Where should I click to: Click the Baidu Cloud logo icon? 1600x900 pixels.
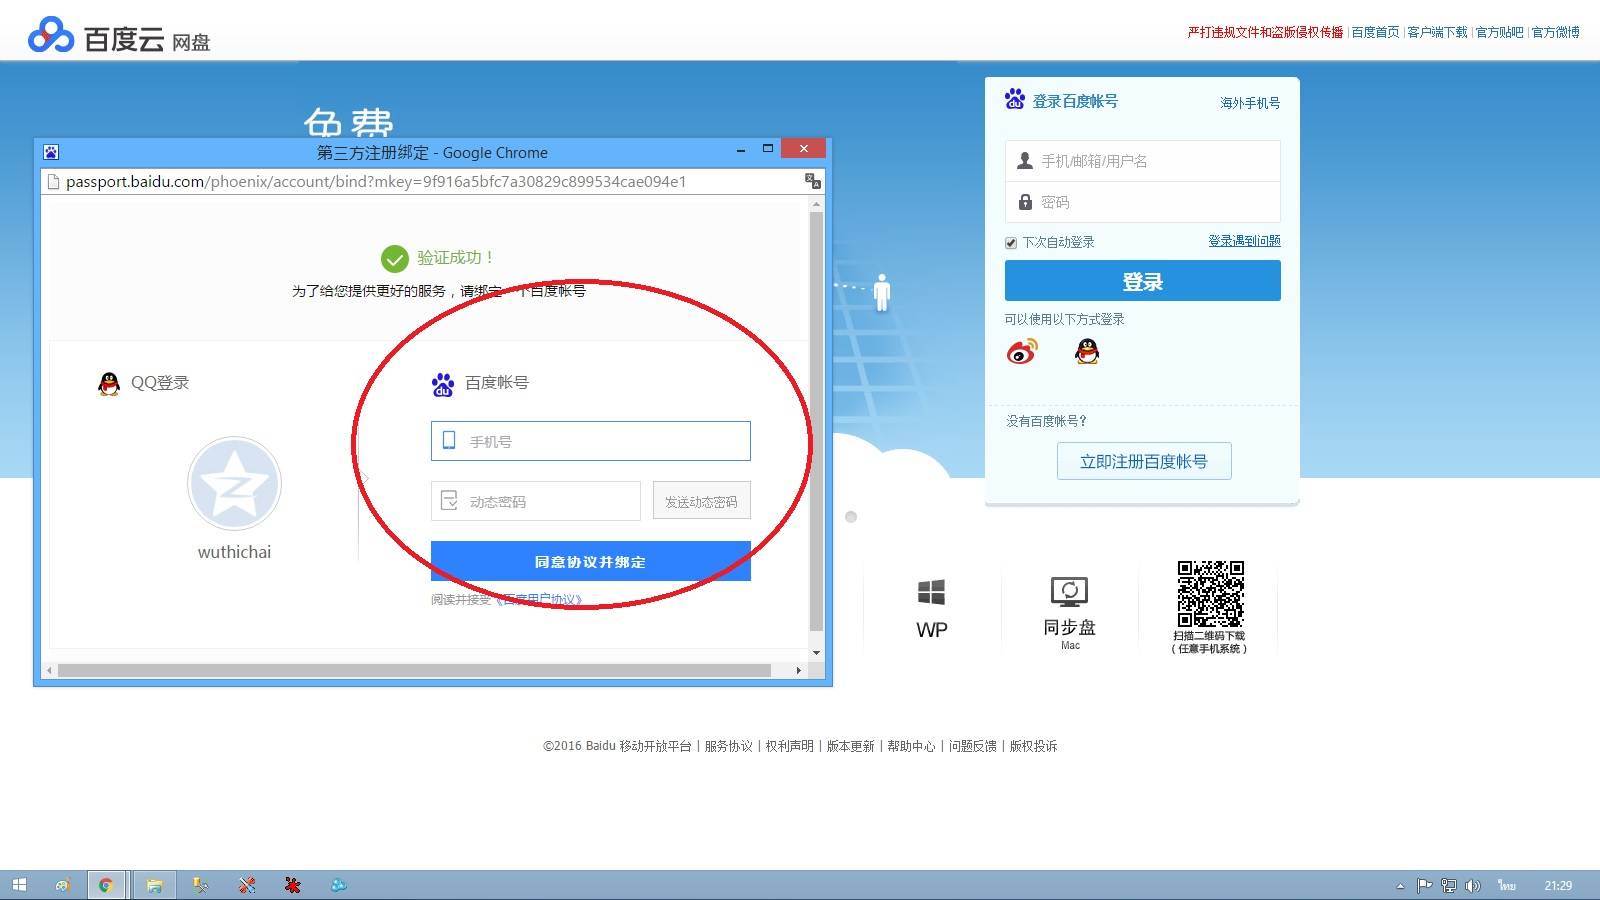pyautogui.click(x=51, y=35)
